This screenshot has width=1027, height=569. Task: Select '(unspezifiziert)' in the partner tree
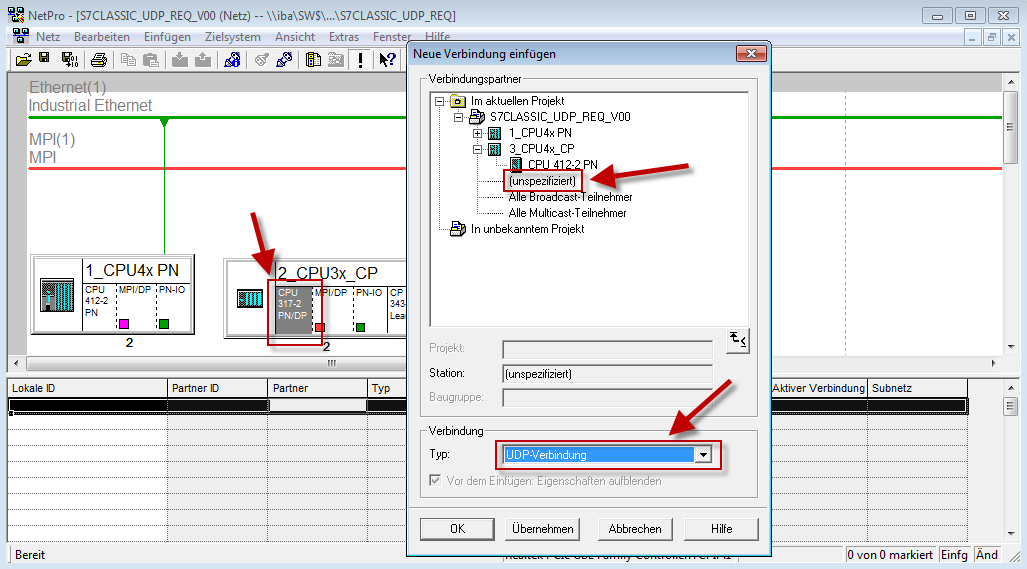[x=542, y=181]
